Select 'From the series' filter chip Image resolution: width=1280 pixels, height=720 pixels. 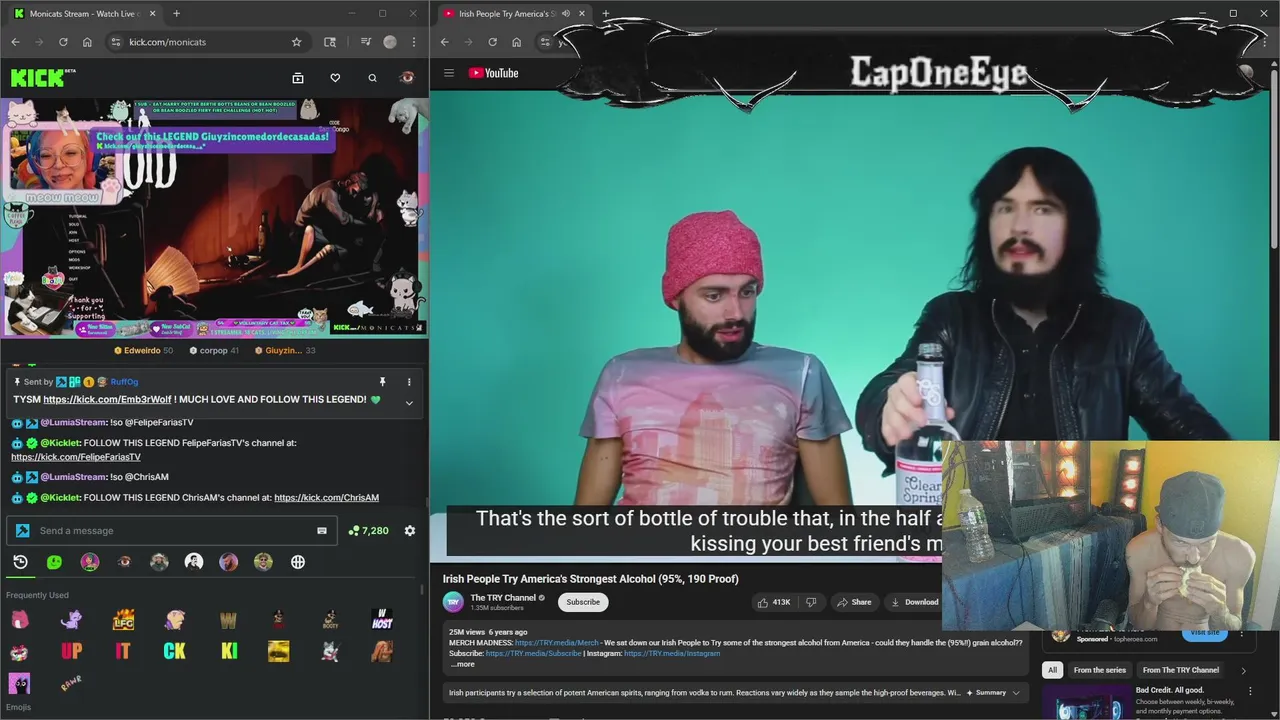click(x=1099, y=670)
